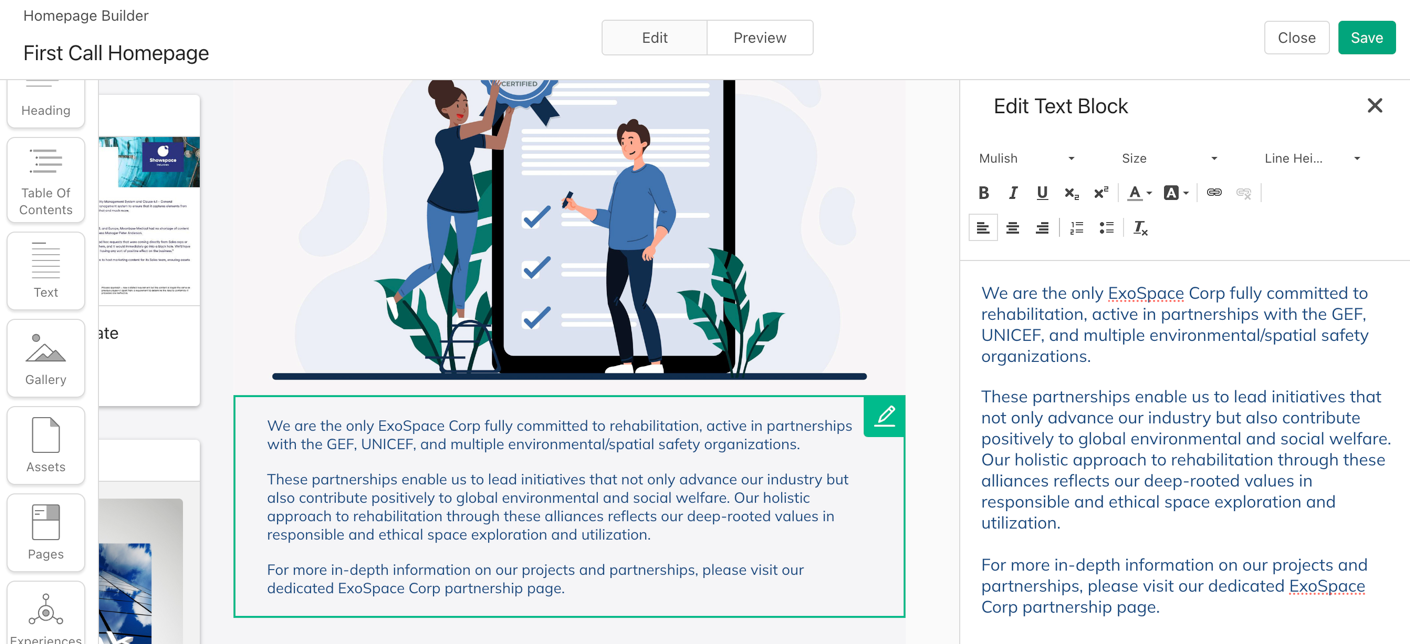Viewport: 1410px width, 644px height.
Task: Switch to the Preview tab
Action: (760, 38)
